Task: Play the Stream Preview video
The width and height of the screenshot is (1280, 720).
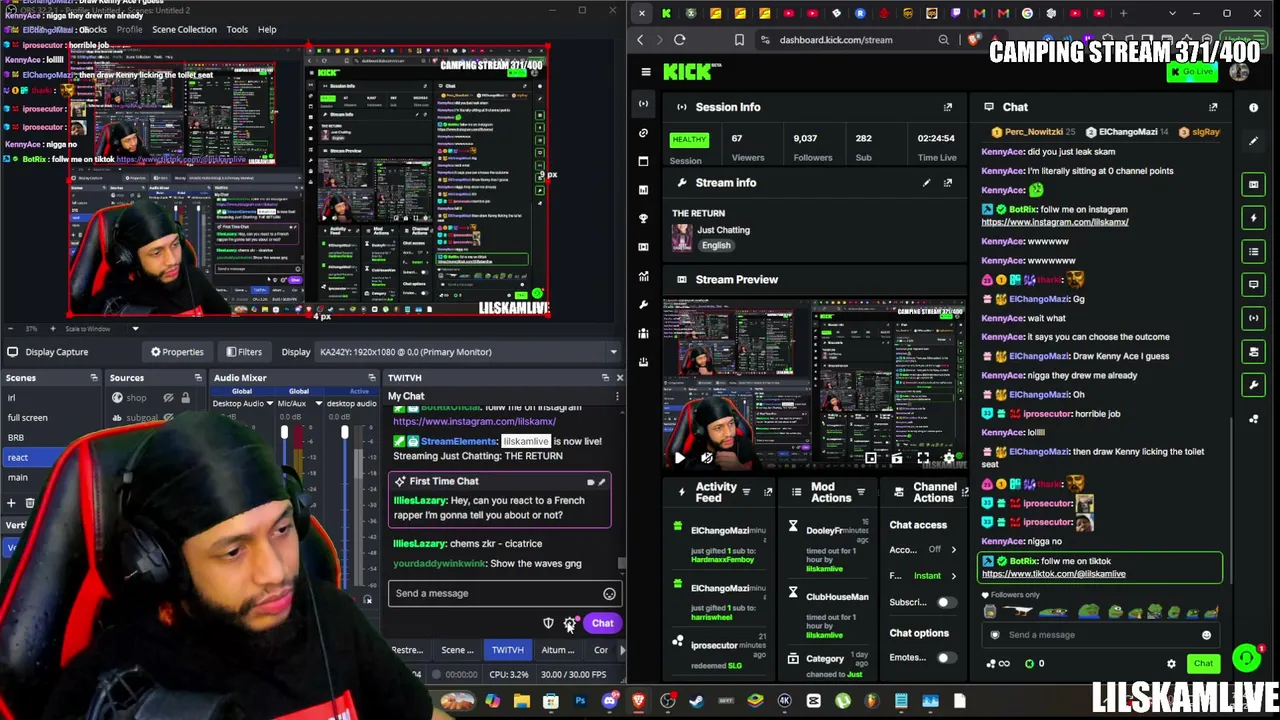Action: click(x=680, y=458)
